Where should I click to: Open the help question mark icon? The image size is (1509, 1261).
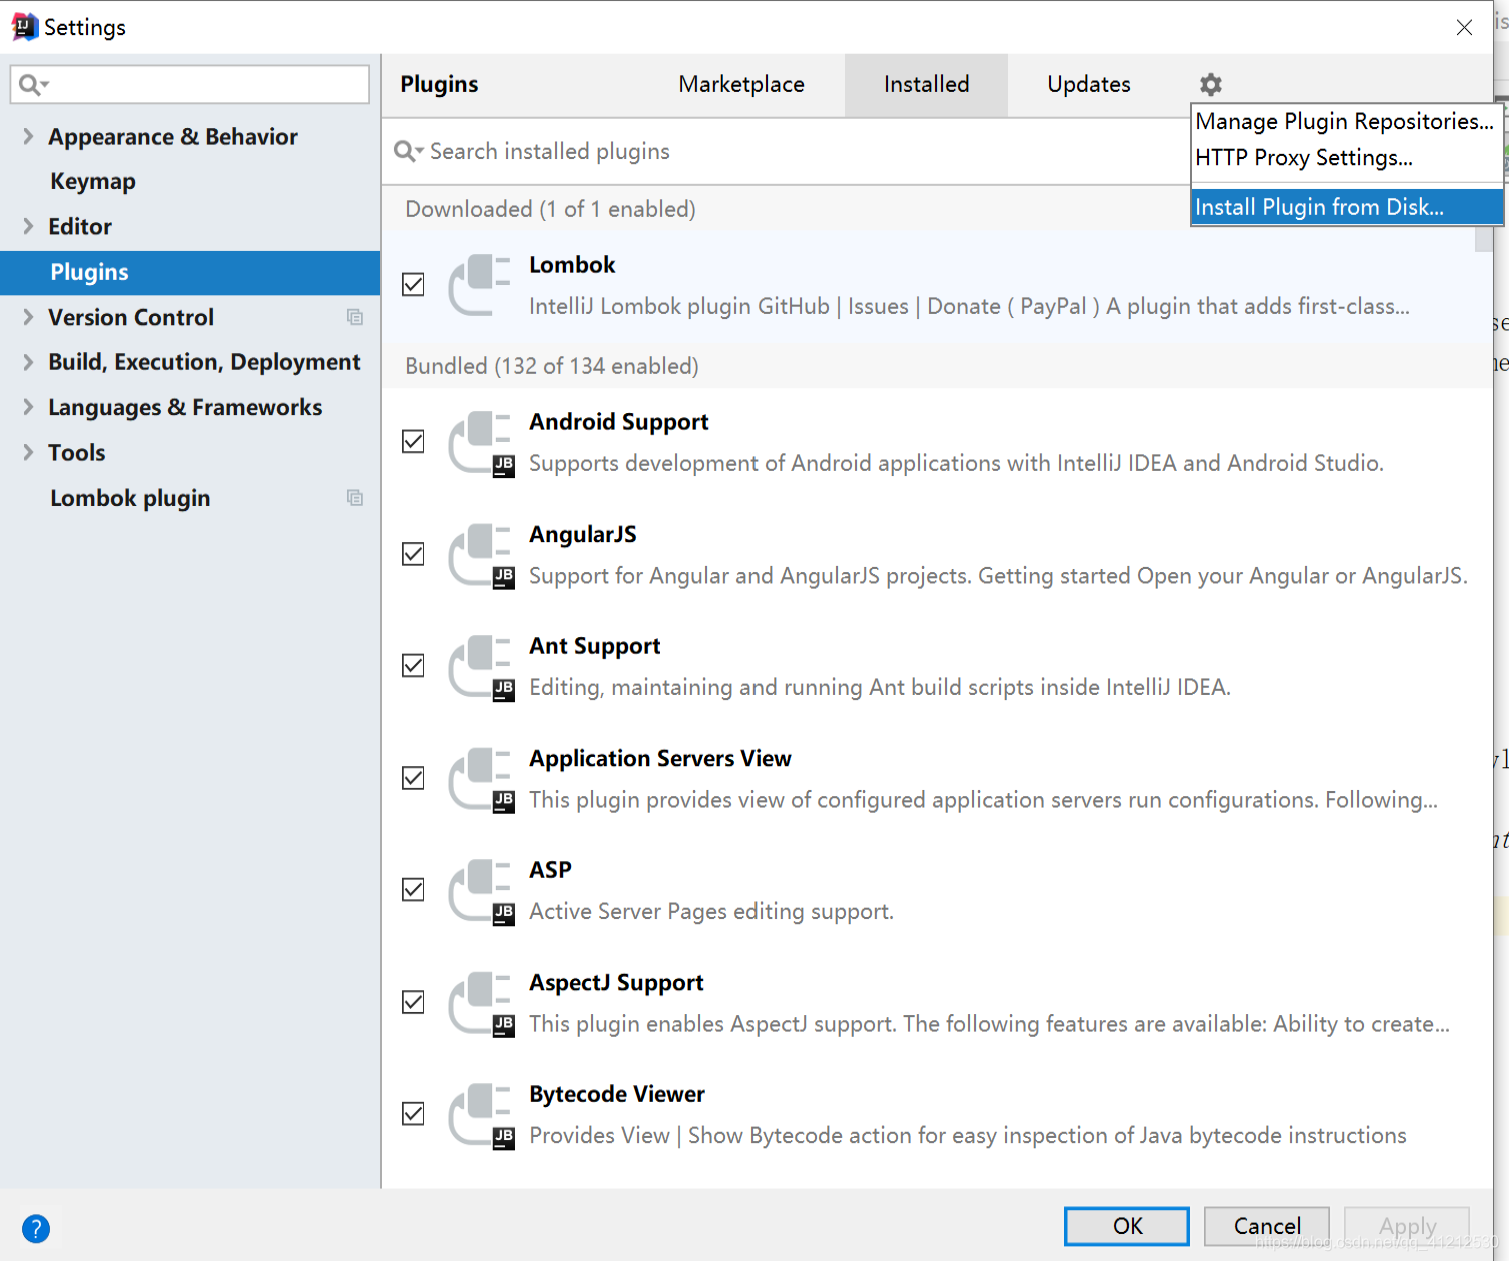pos(36,1228)
